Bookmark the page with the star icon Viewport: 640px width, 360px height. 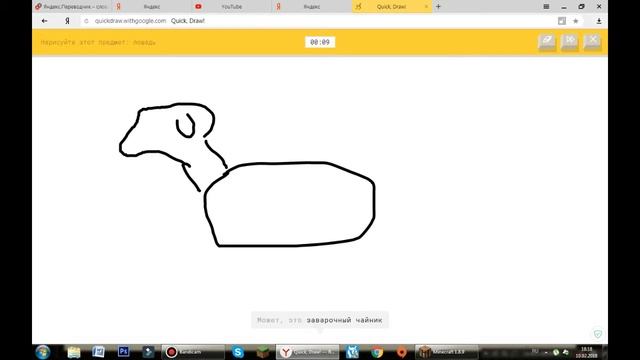(x=576, y=21)
